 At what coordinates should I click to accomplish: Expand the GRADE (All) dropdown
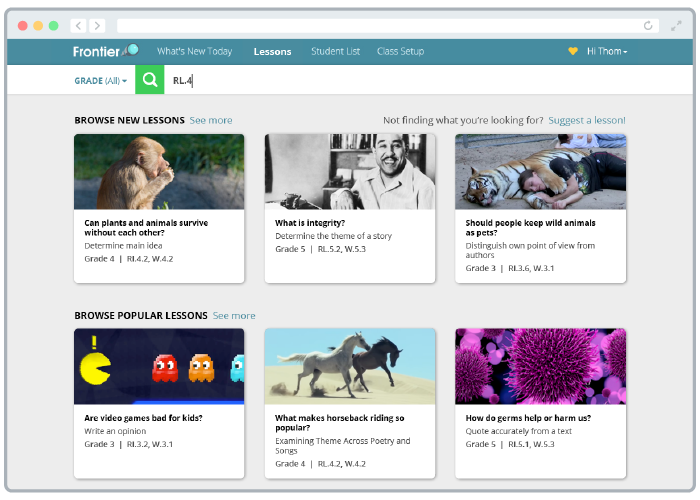point(100,80)
